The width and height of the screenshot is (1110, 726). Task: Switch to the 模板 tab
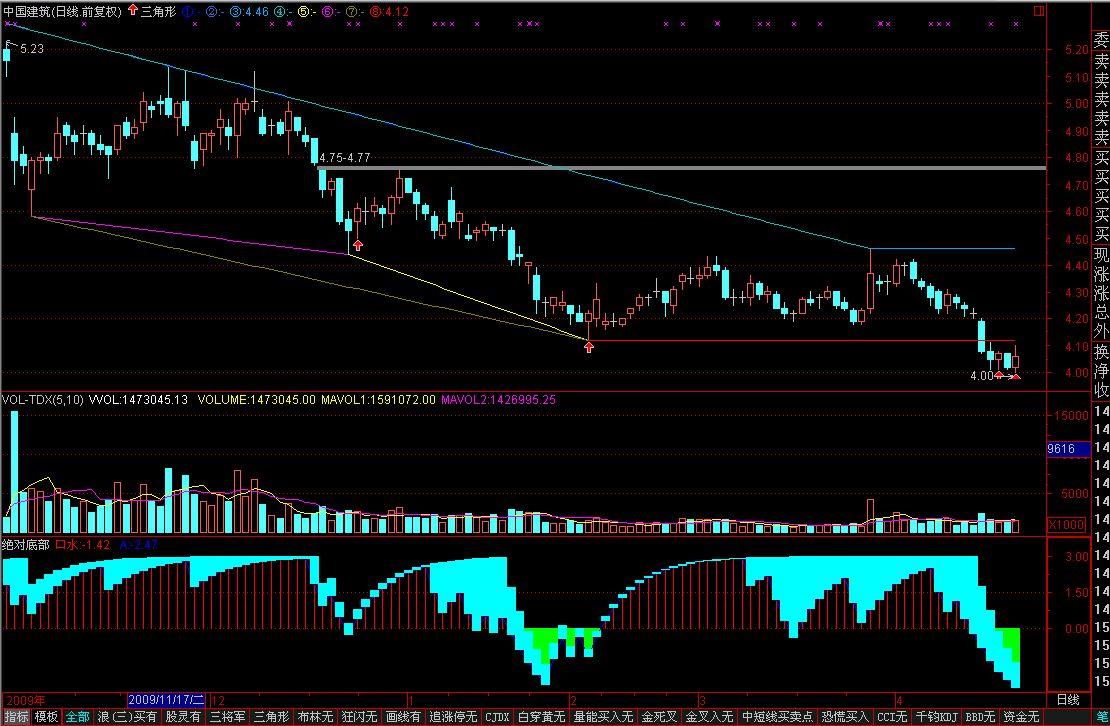tap(47, 718)
